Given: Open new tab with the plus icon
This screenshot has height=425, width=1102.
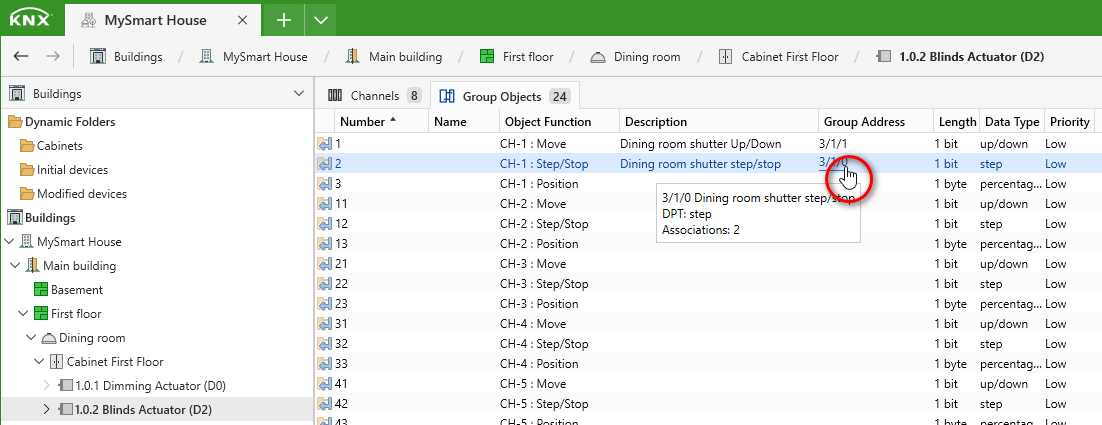Looking at the screenshot, I should pyautogui.click(x=283, y=20).
